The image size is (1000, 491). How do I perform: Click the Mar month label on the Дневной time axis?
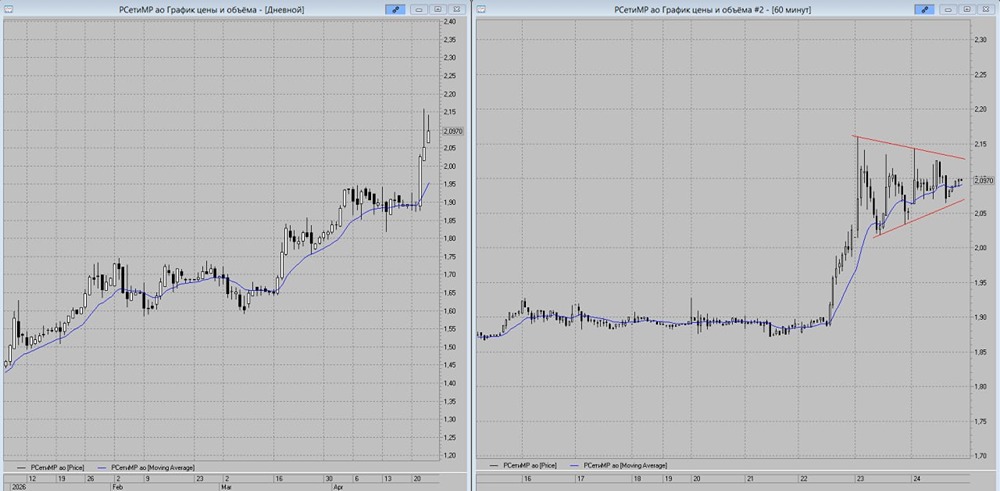pos(226,486)
